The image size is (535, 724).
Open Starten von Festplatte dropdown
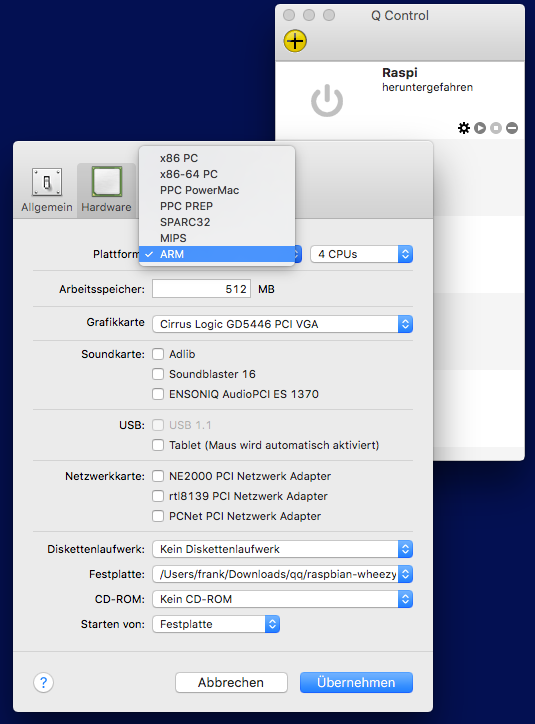tap(216, 624)
